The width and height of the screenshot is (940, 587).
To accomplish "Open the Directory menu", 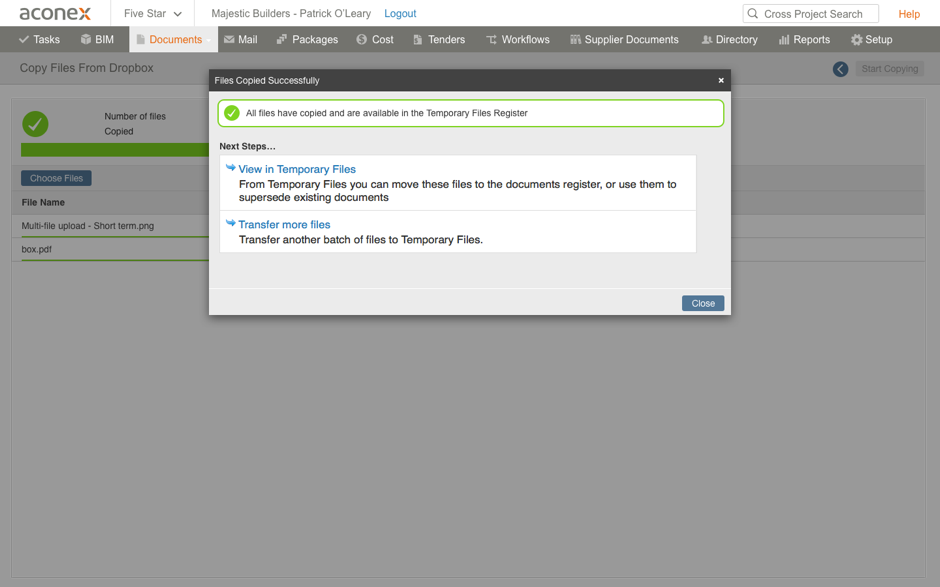I will pos(730,40).
